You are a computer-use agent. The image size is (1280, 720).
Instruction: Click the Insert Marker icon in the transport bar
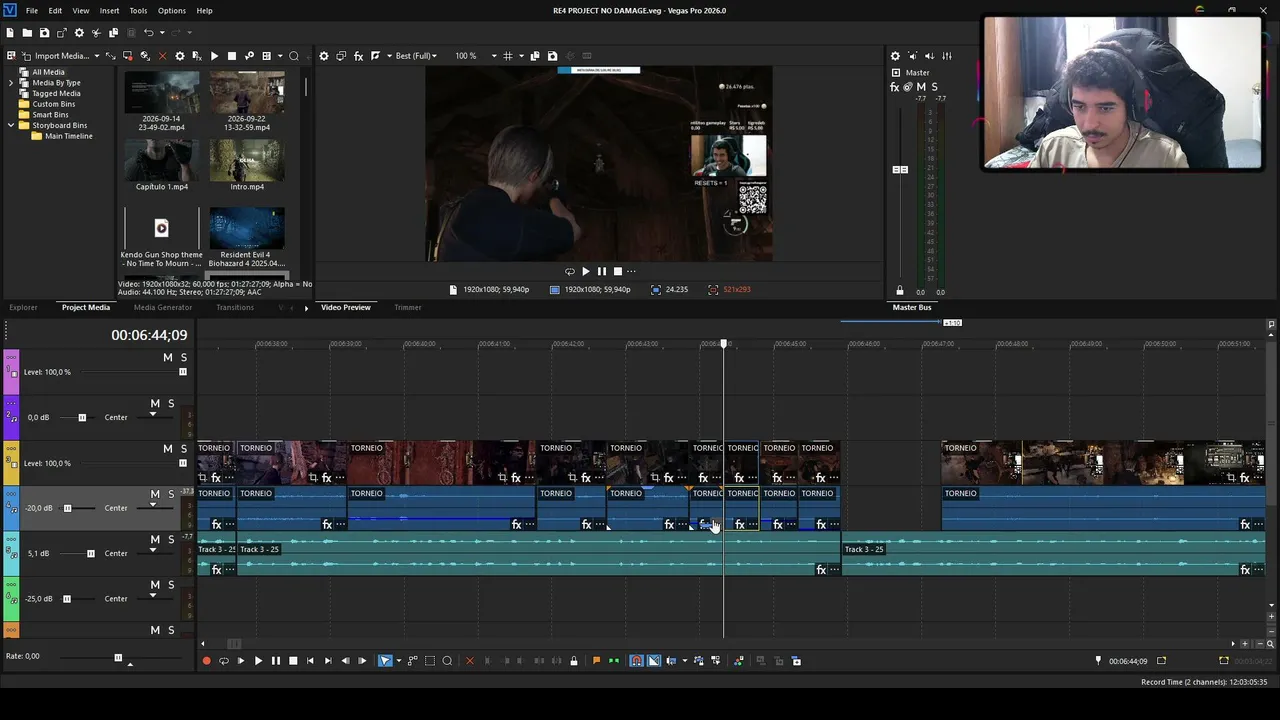597,661
